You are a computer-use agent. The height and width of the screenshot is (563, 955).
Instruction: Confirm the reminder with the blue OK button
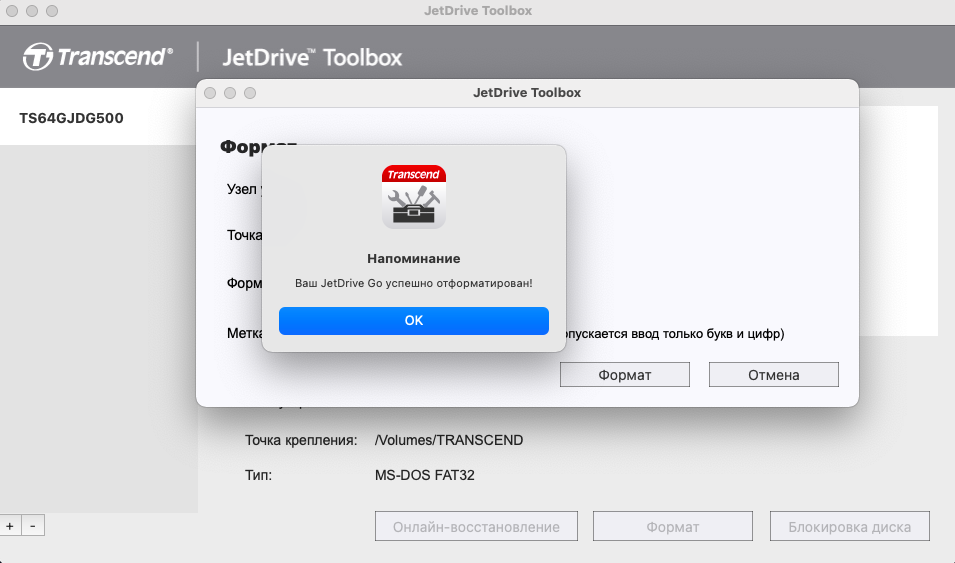tap(414, 320)
